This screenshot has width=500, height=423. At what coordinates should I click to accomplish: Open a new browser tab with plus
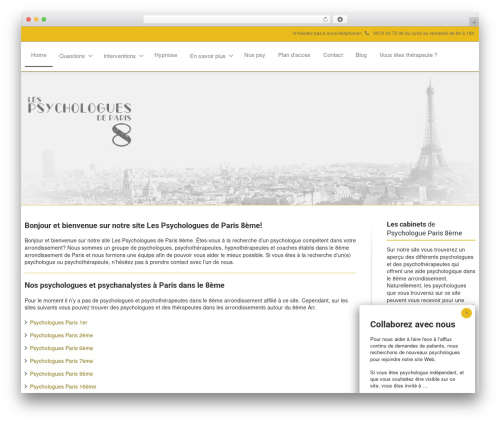tap(474, 22)
